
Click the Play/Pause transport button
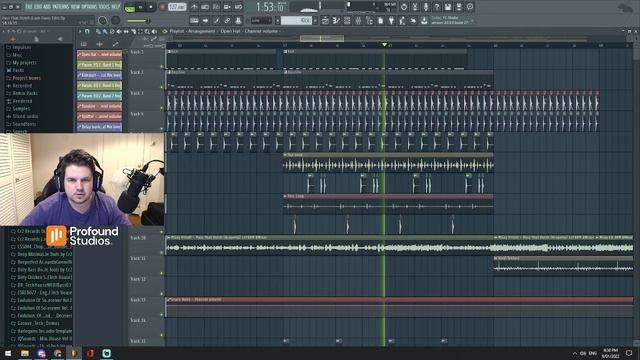pos(140,7)
